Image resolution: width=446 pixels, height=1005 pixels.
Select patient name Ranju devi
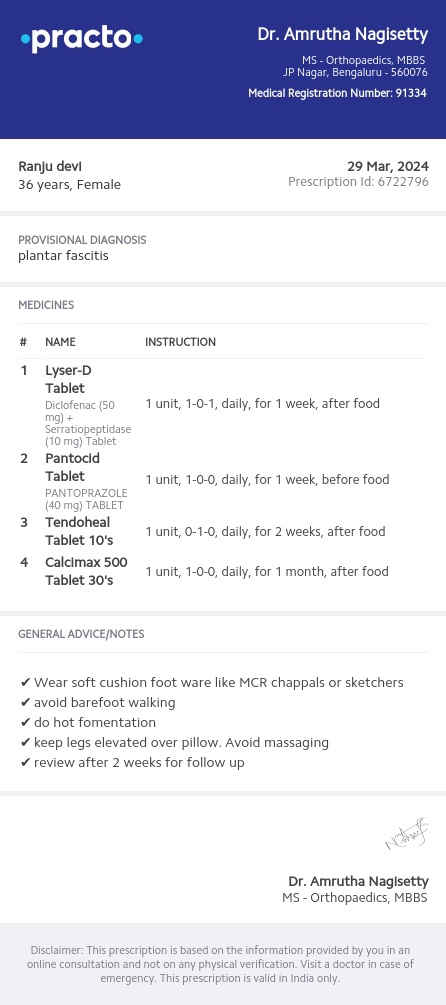[x=50, y=167]
